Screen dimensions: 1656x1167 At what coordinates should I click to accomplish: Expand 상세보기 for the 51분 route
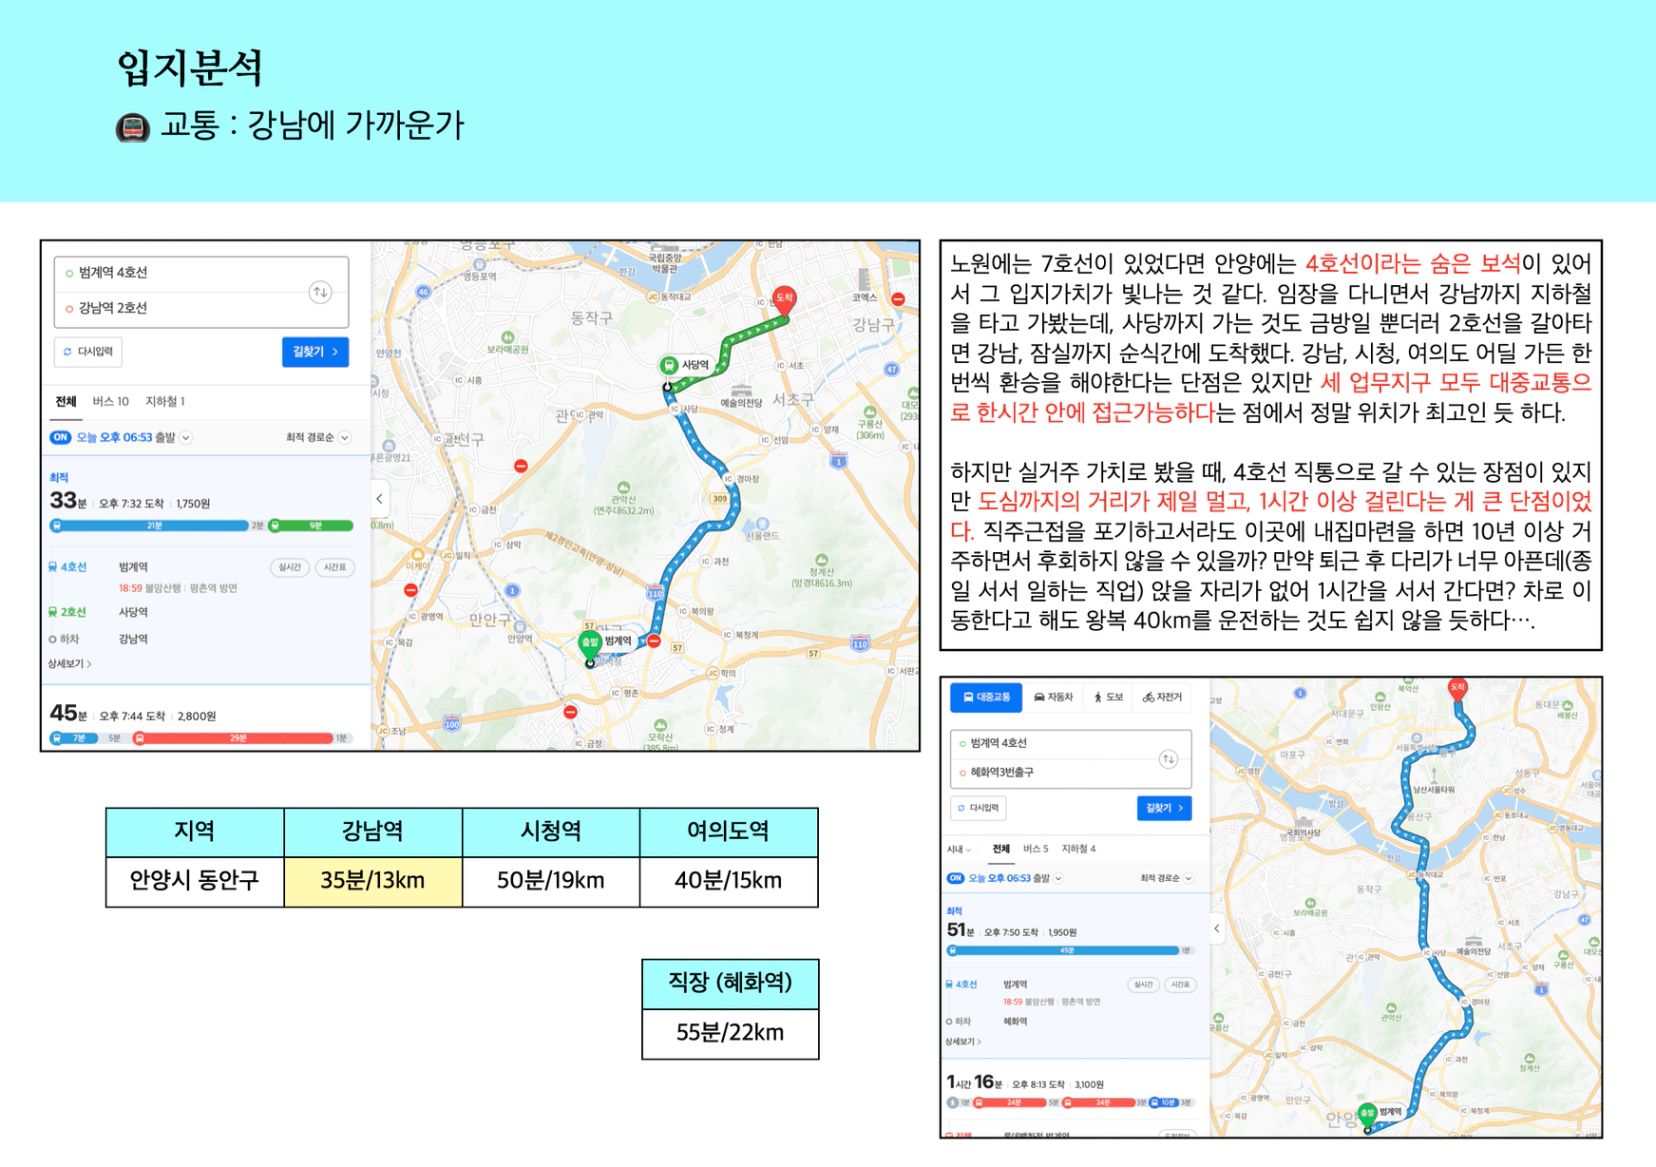(x=963, y=1042)
